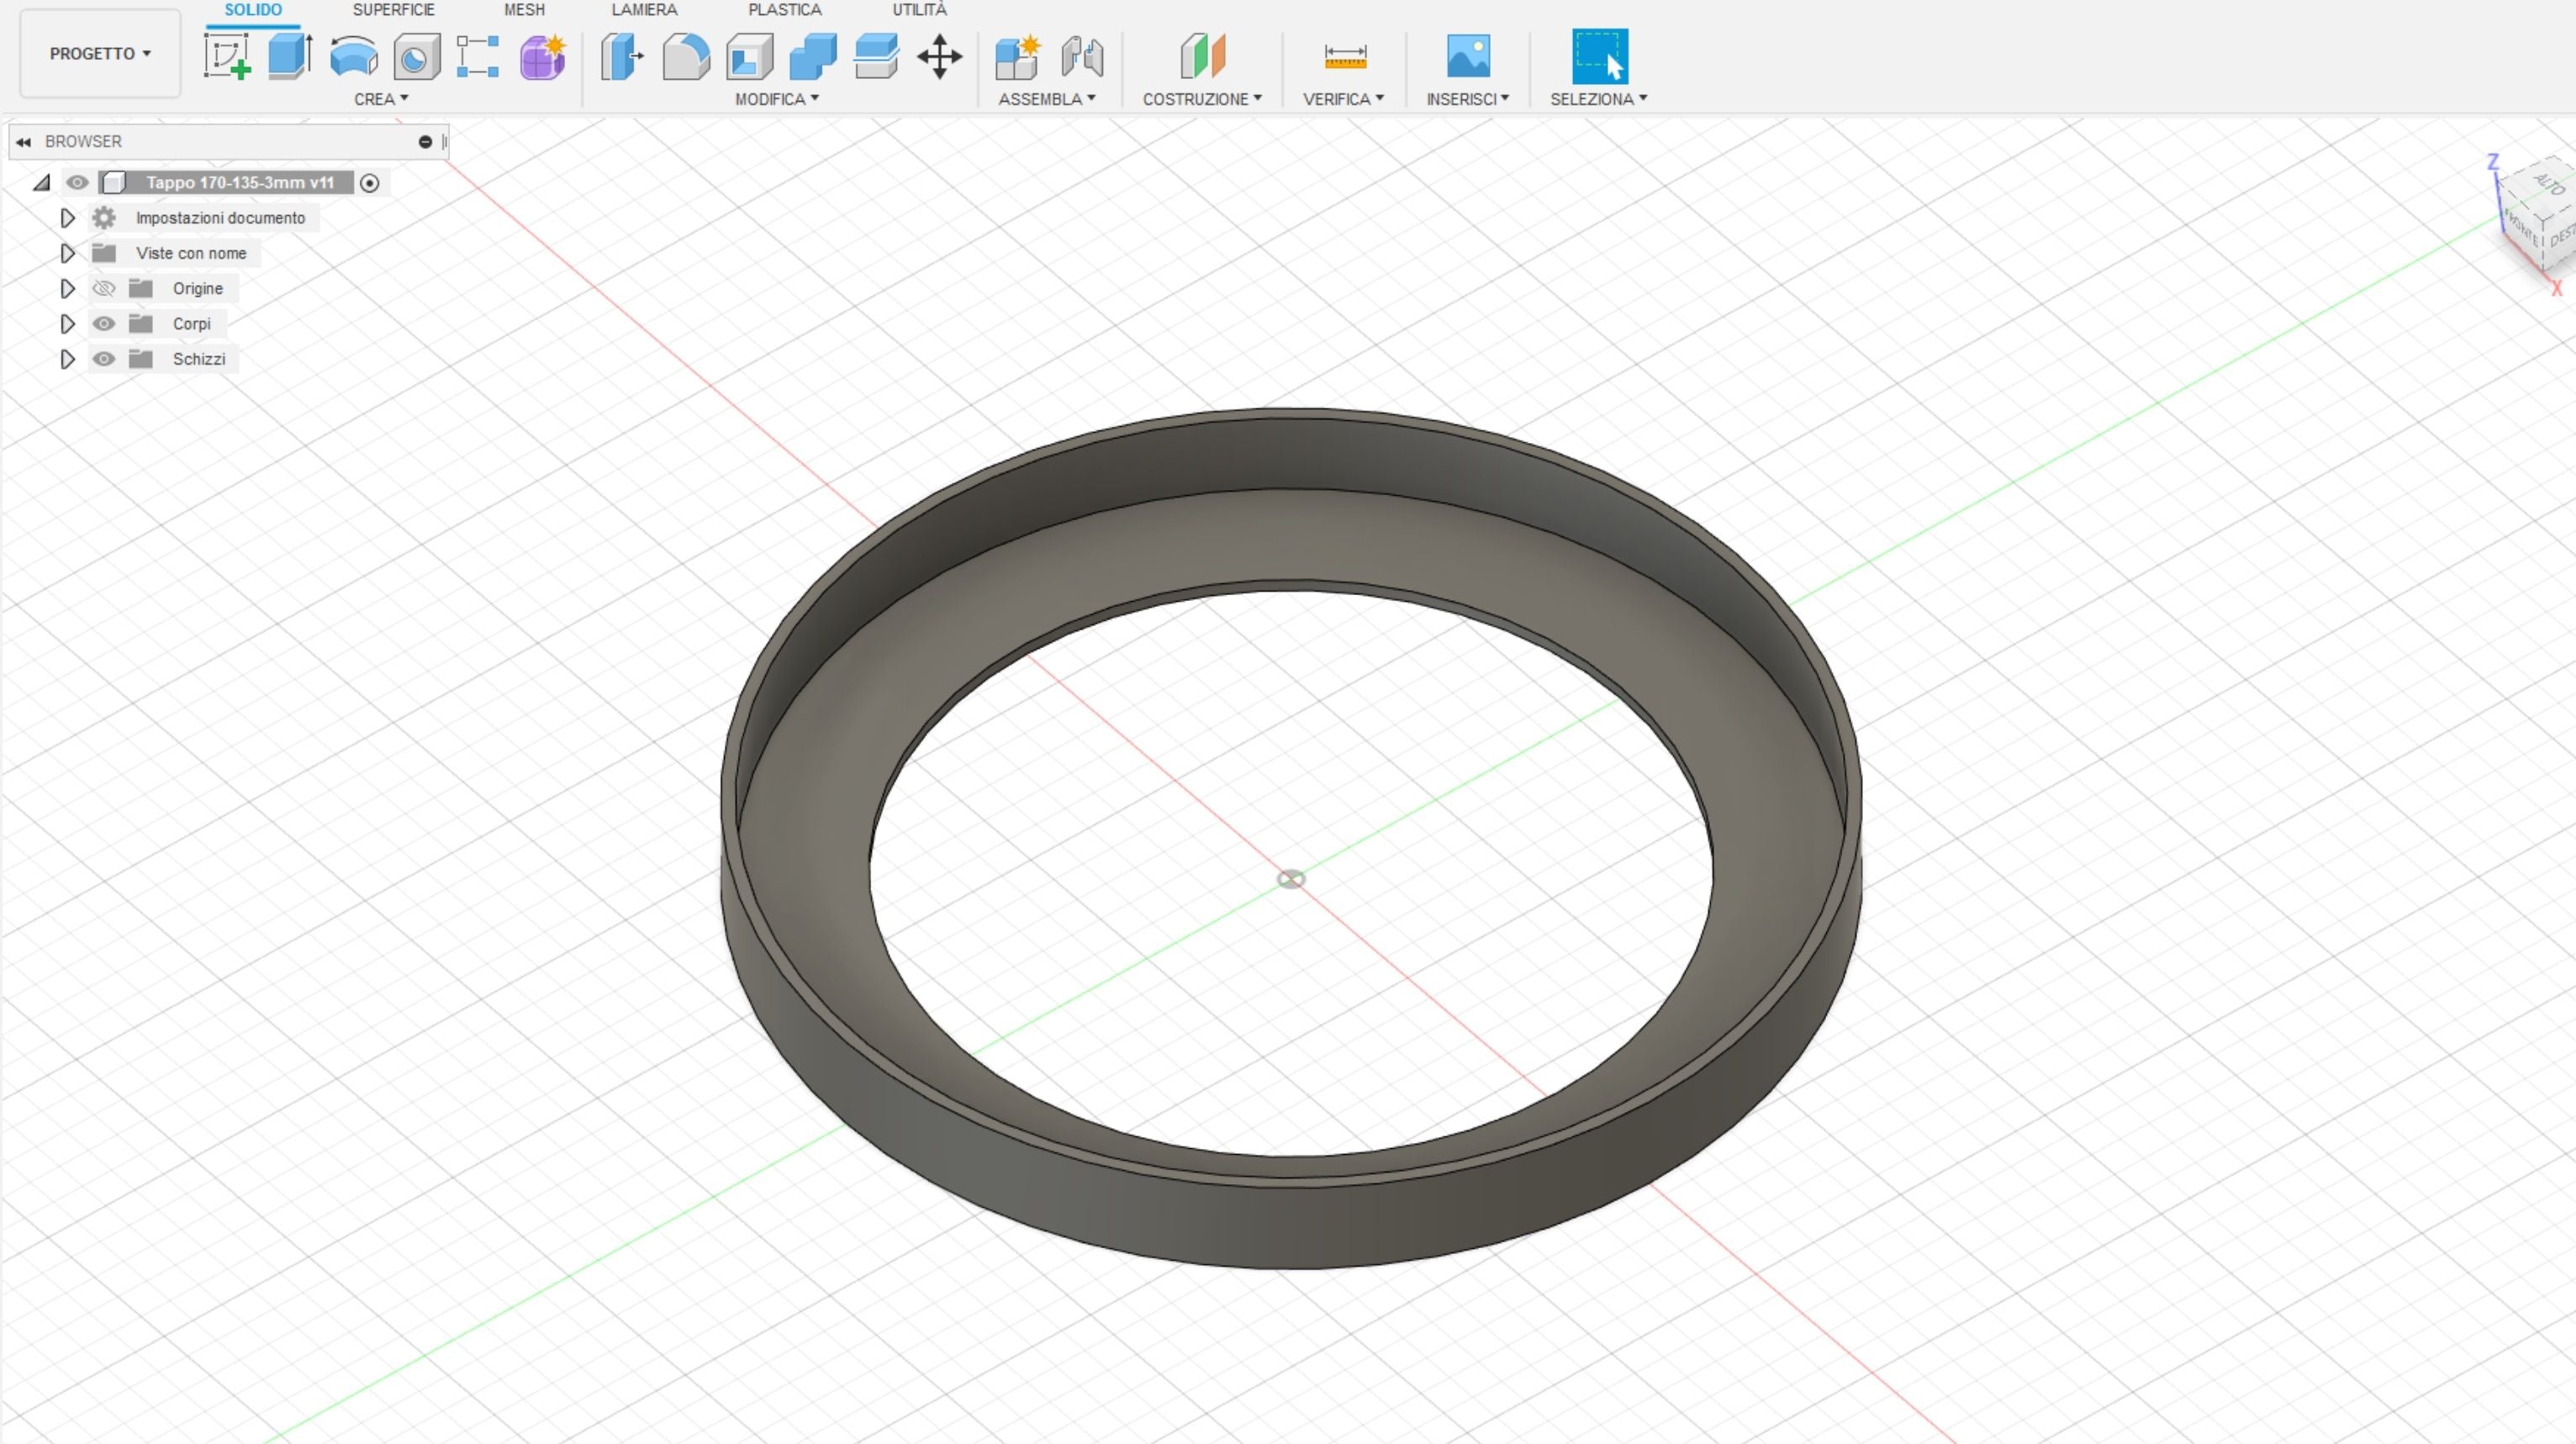Toggle visibility of the Schizzi folder
The image size is (2576, 1444).
tap(104, 359)
